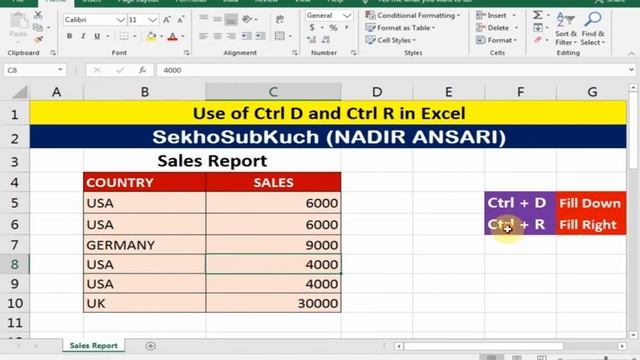Toggle Center horizontal alignment
Image resolution: width=640 pixels, height=360 pixels.
217,36
